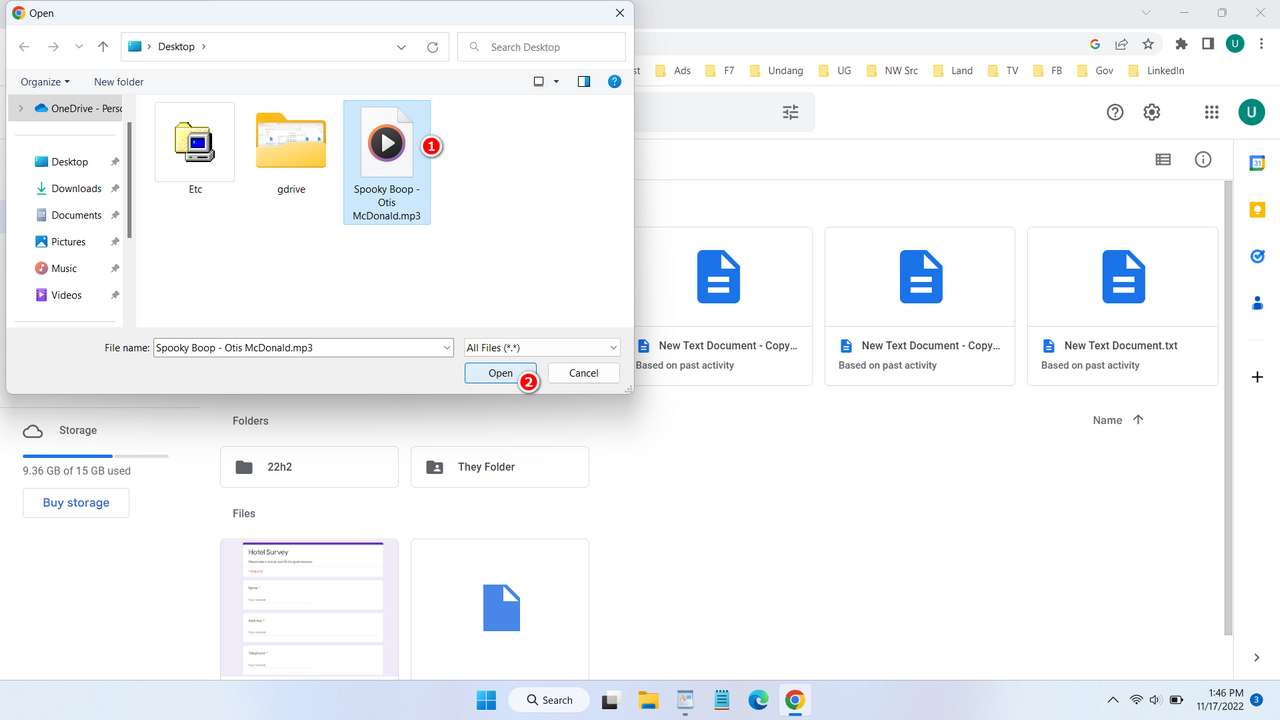1280x720 pixels.
Task: Expand the OneDrive - Personal tree item
Action: click(20, 108)
